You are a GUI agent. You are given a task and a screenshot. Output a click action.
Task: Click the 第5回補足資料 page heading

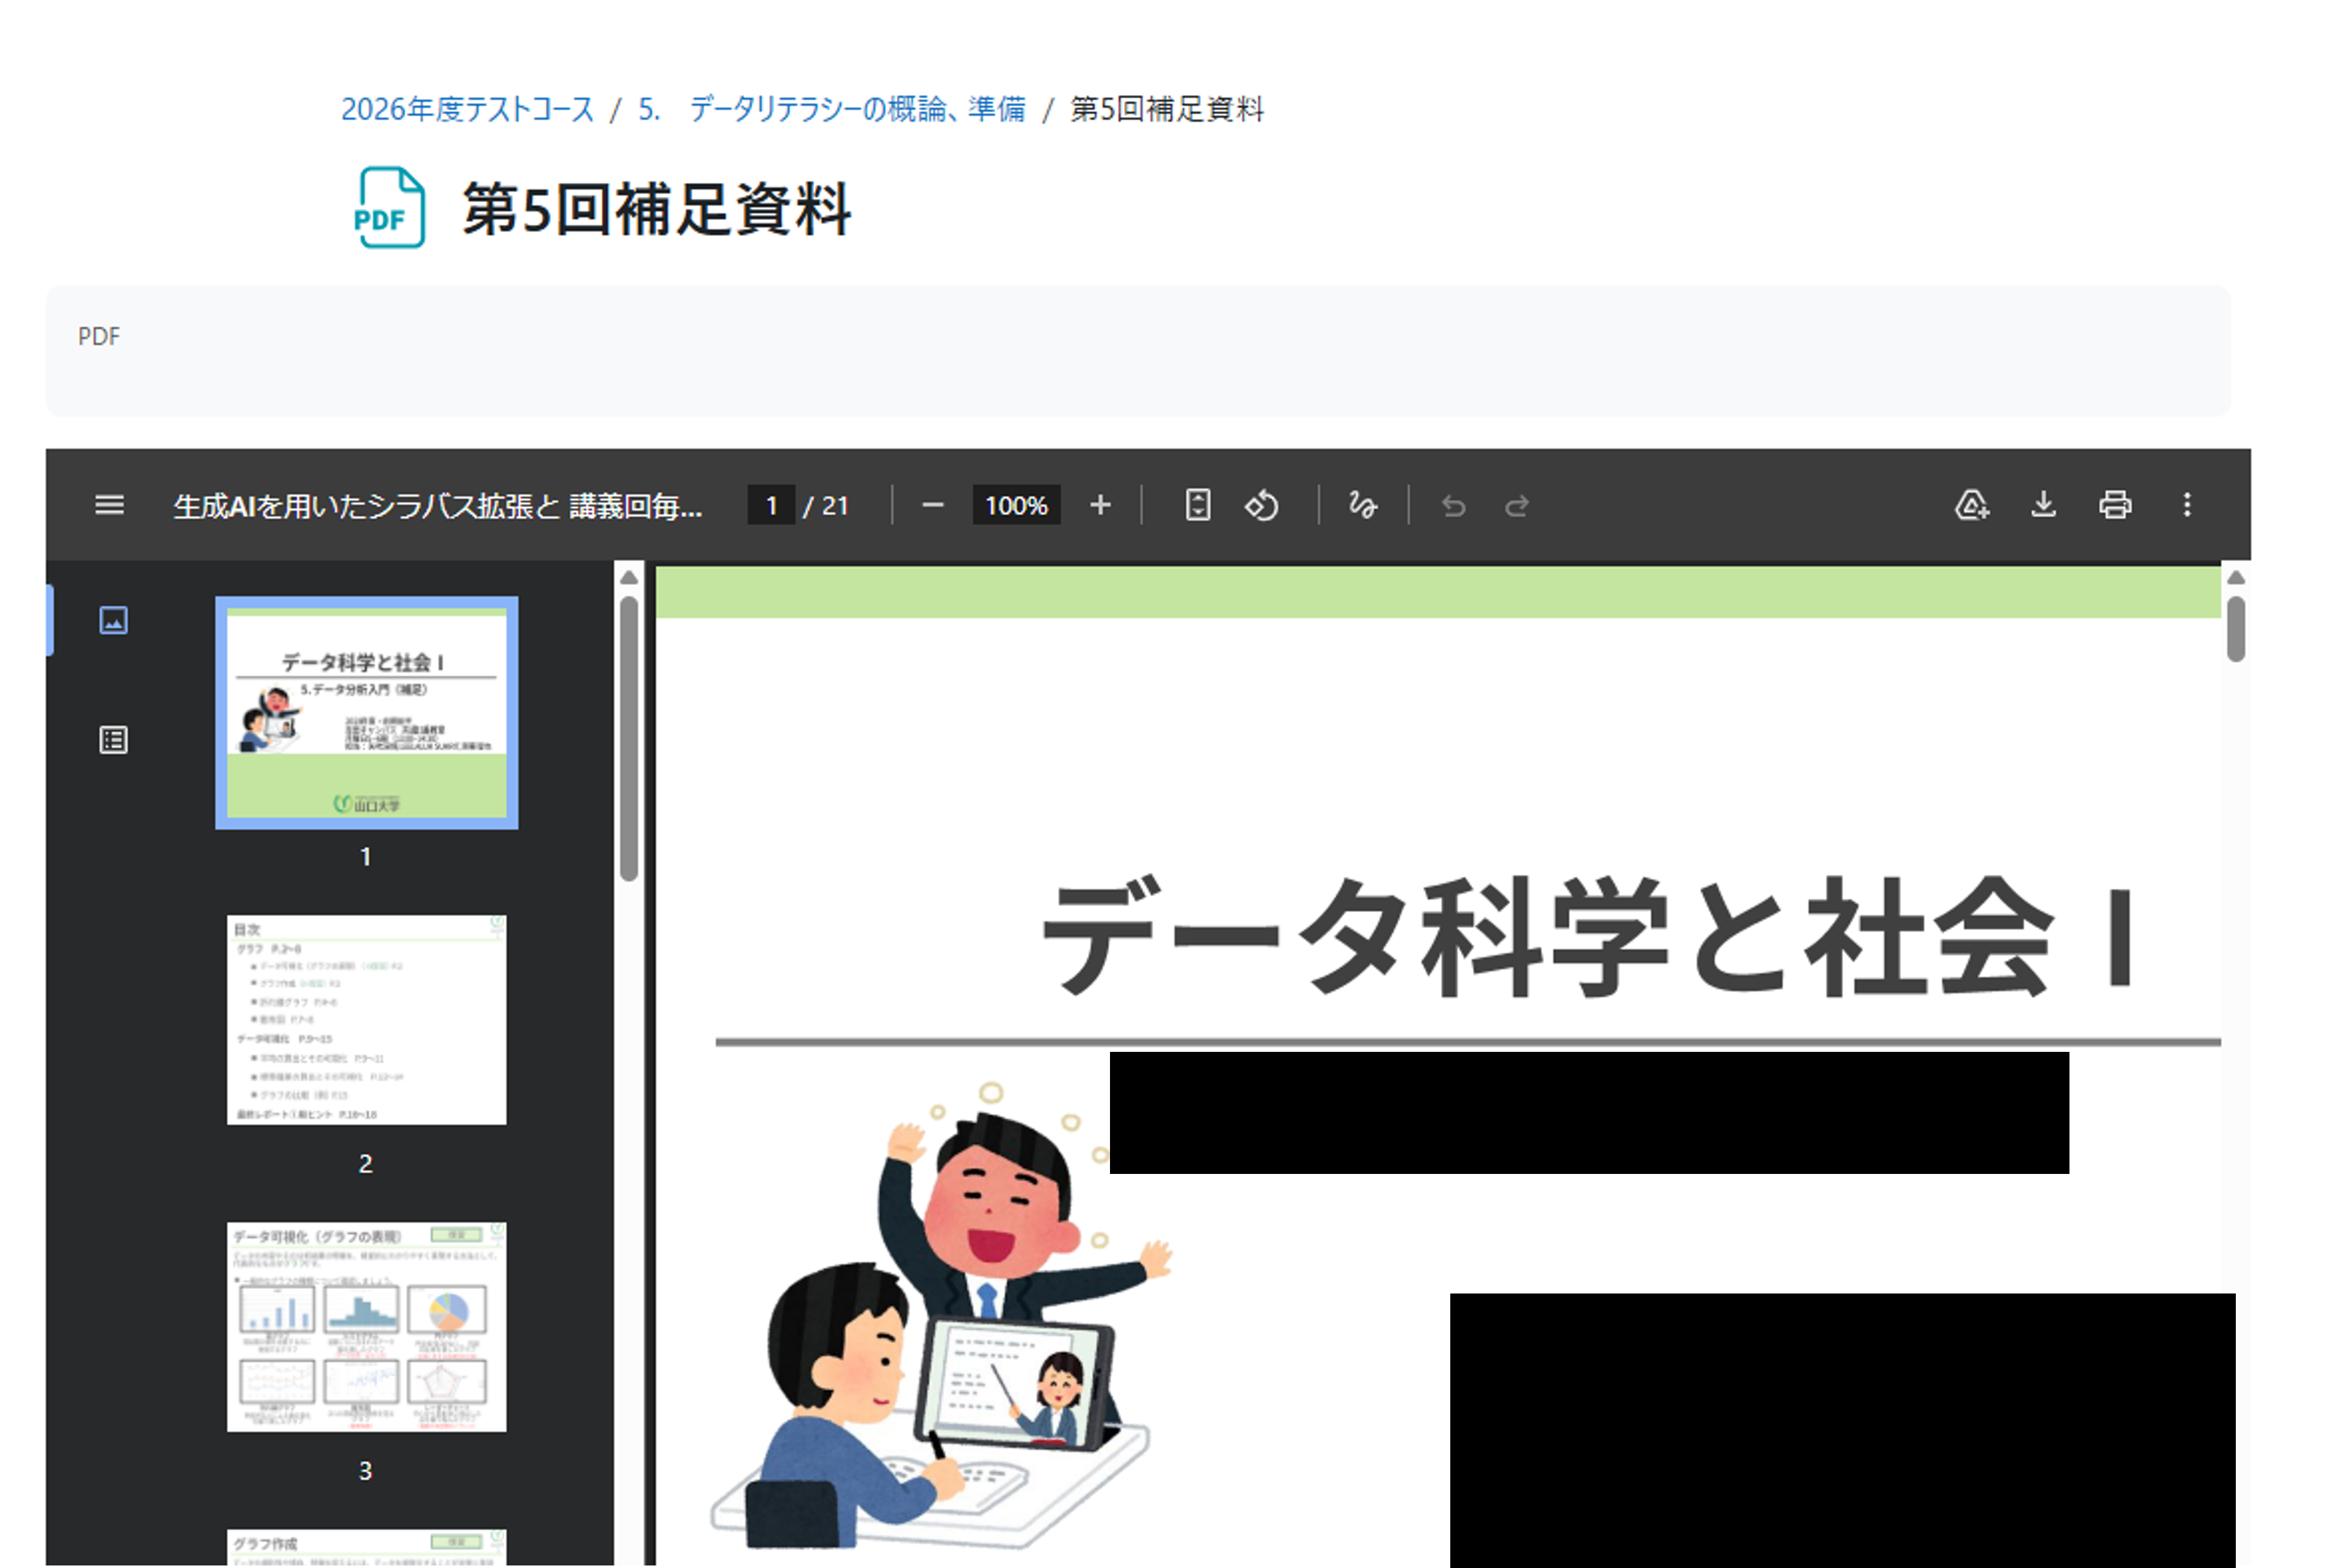(656, 209)
